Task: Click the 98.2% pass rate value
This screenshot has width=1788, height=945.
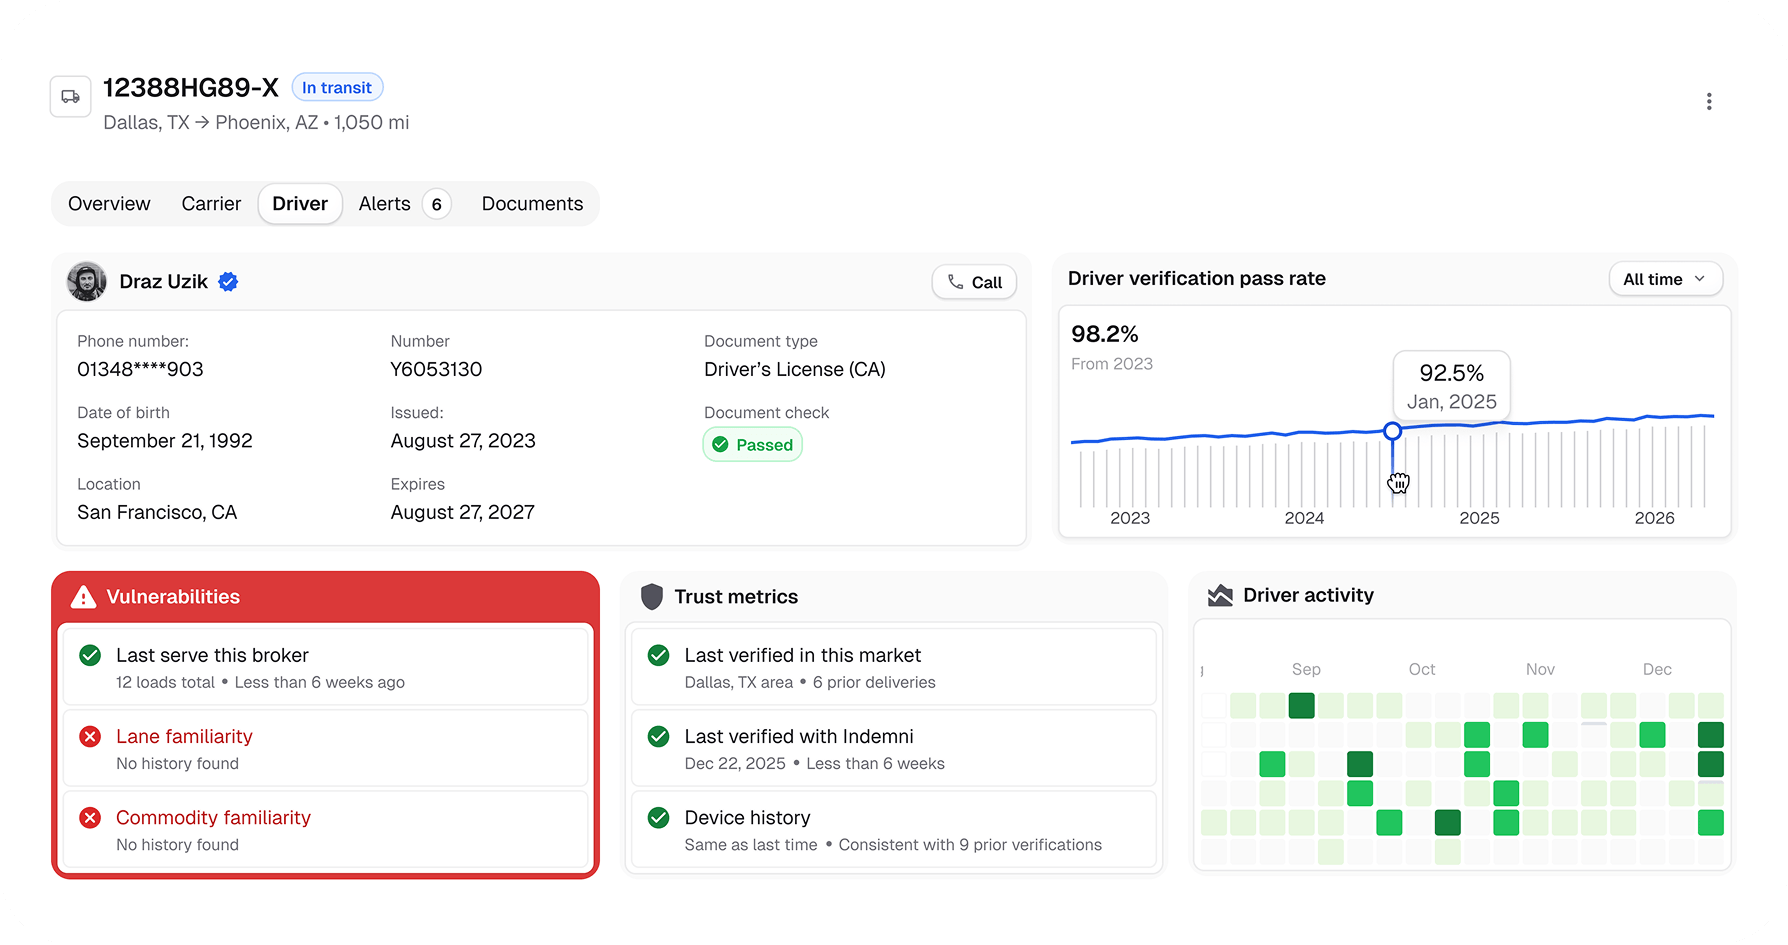Action: coord(1105,334)
